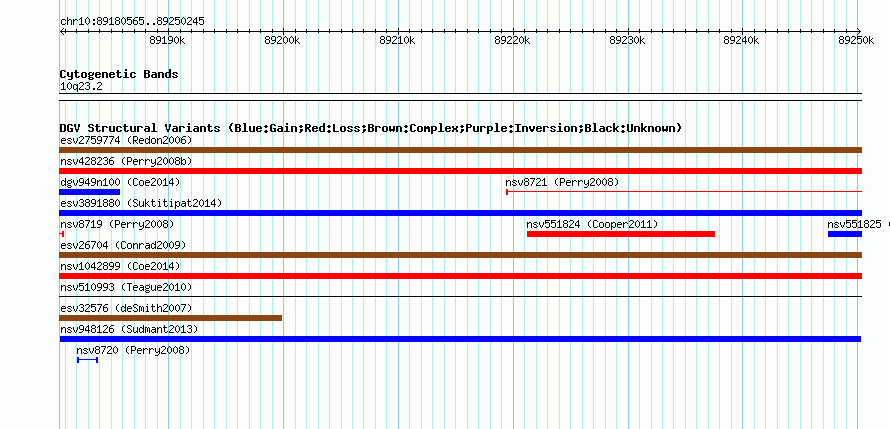Screen dimensions: 890x429
Task: Click the 89250k ruler tick label
Action: click(x=857, y=40)
